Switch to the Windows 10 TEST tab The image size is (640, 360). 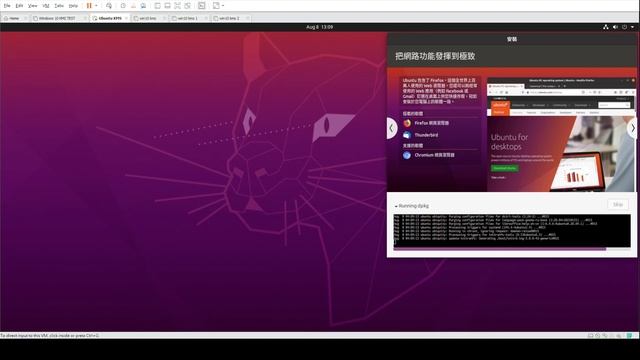click(59, 18)
